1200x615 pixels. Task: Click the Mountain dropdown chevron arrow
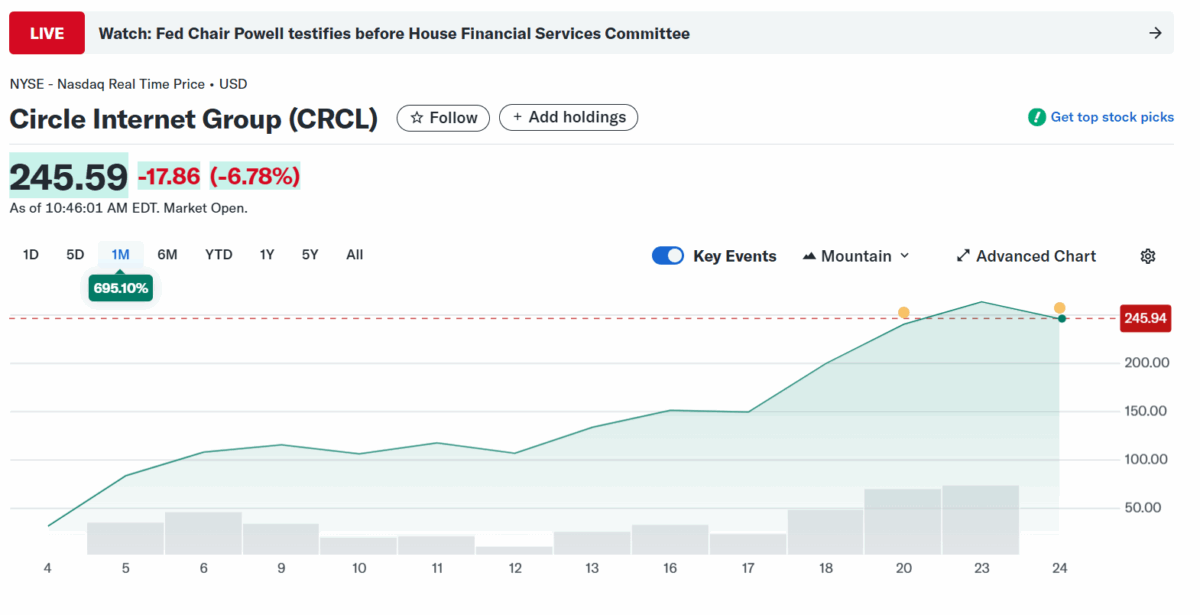click(905, 256)
